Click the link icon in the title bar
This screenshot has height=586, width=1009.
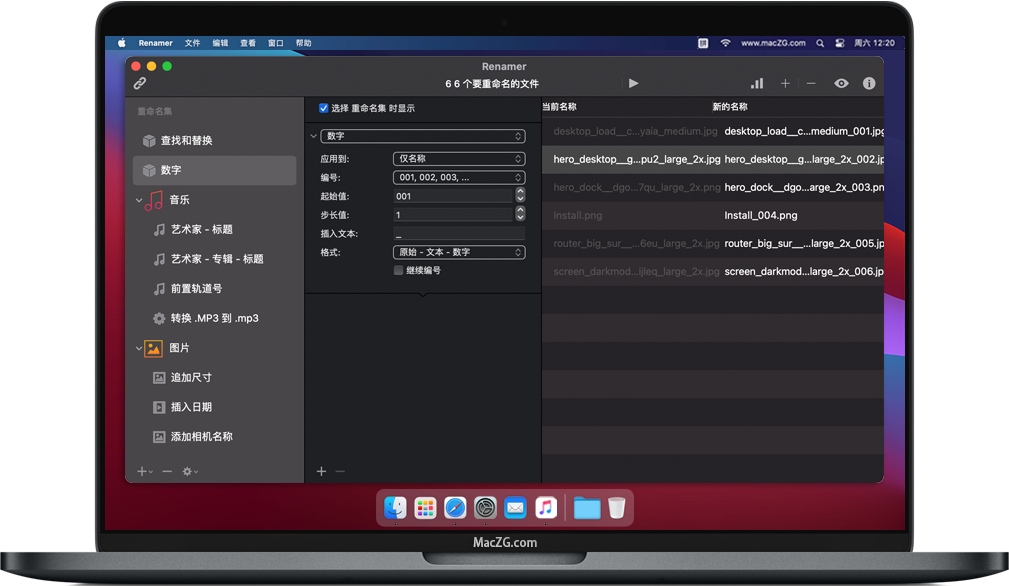(140, 84)
